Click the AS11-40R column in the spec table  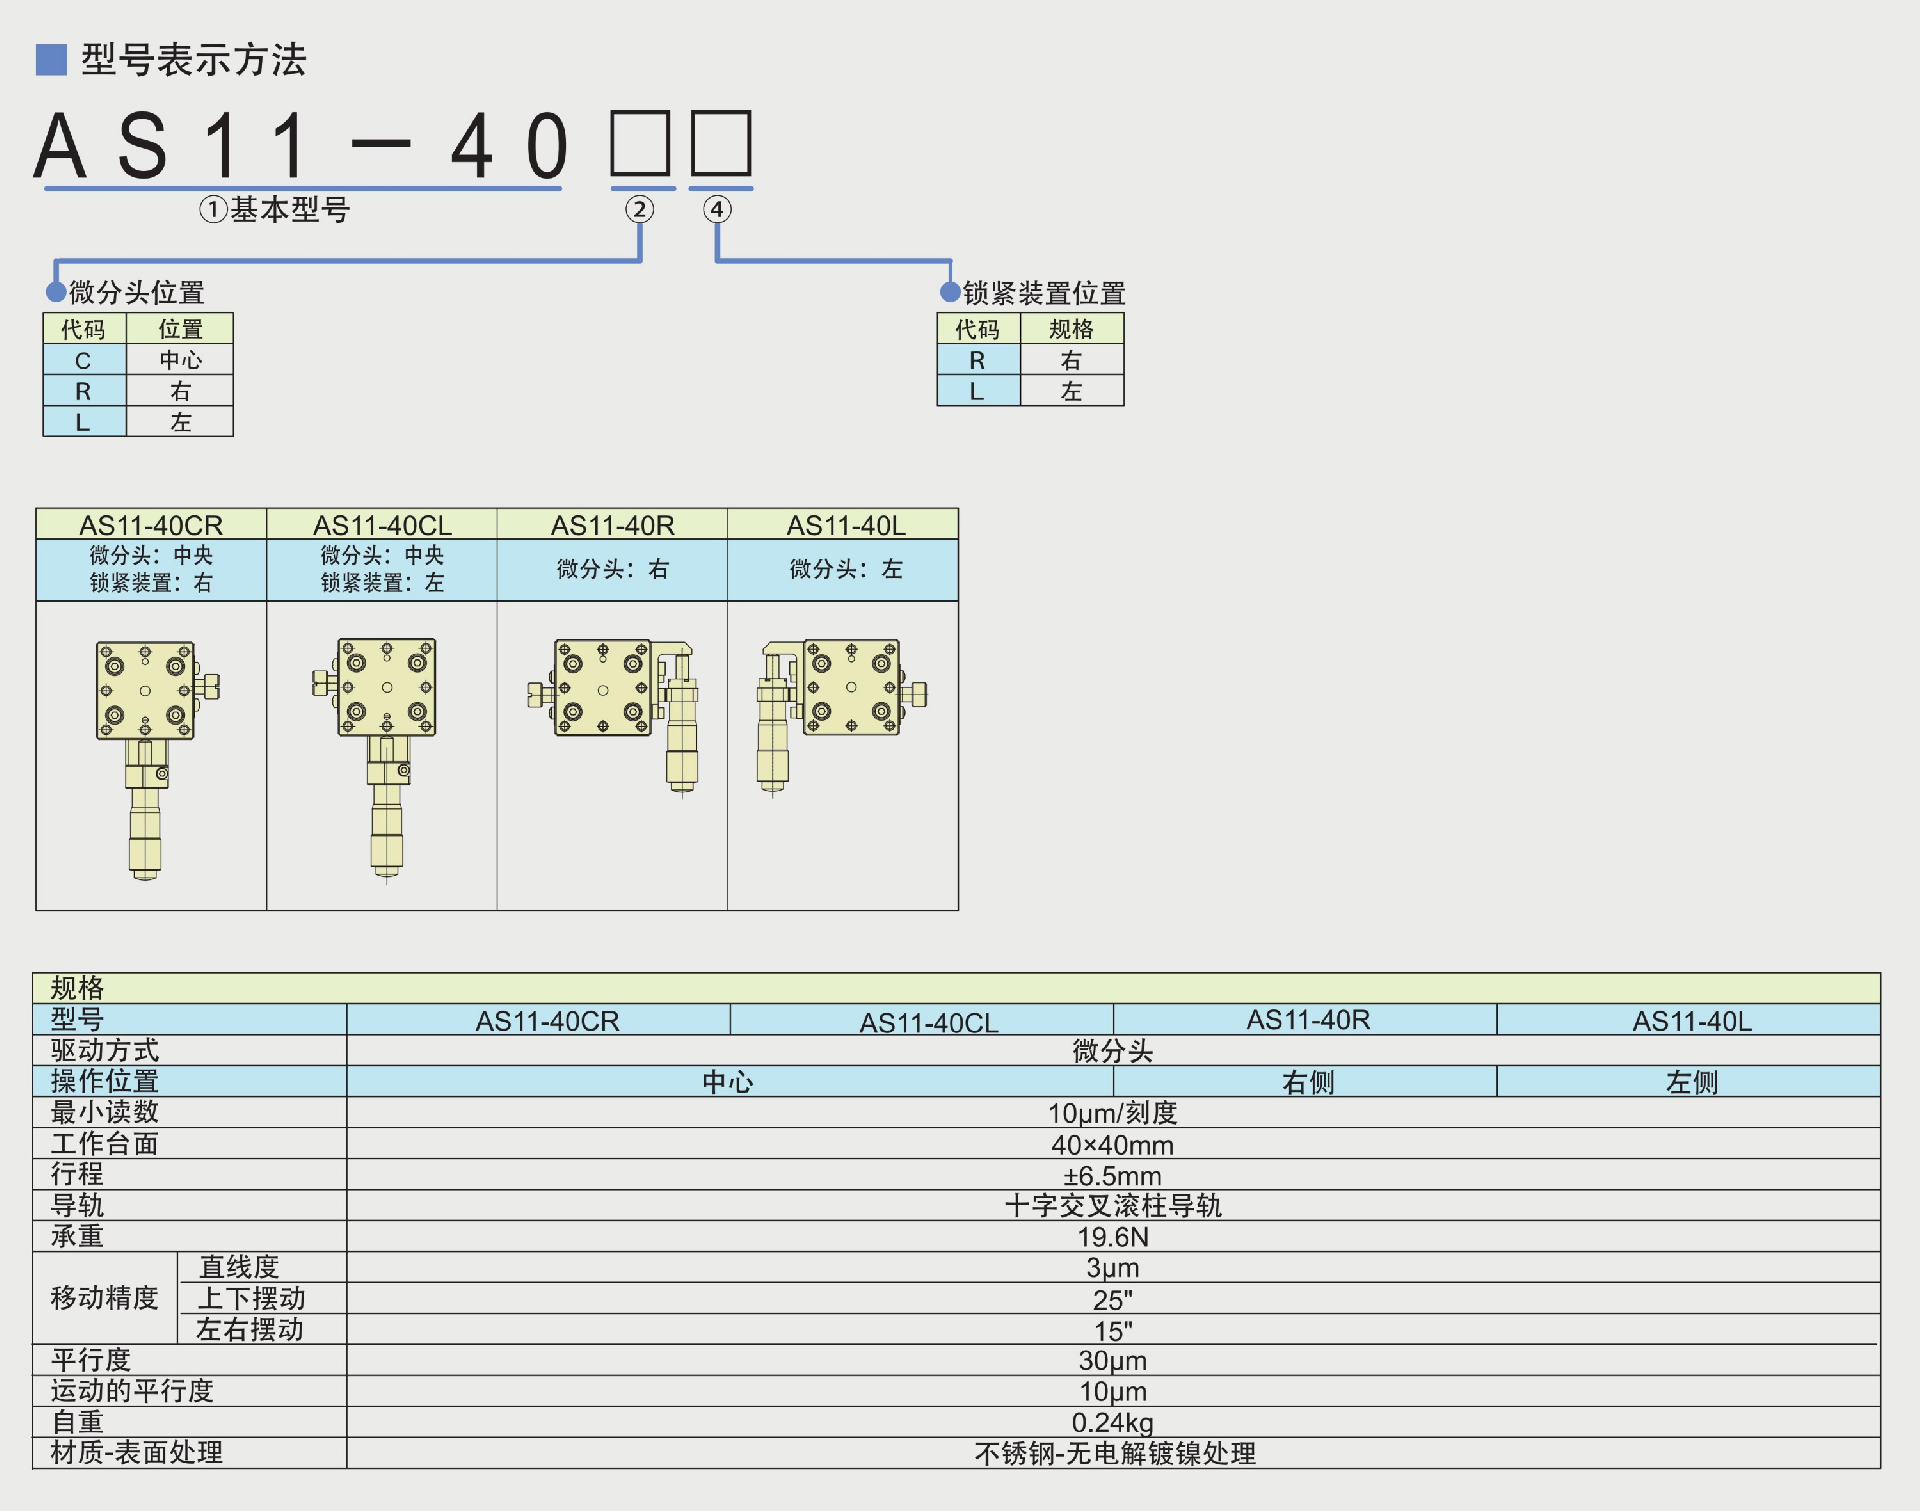1307,1020
